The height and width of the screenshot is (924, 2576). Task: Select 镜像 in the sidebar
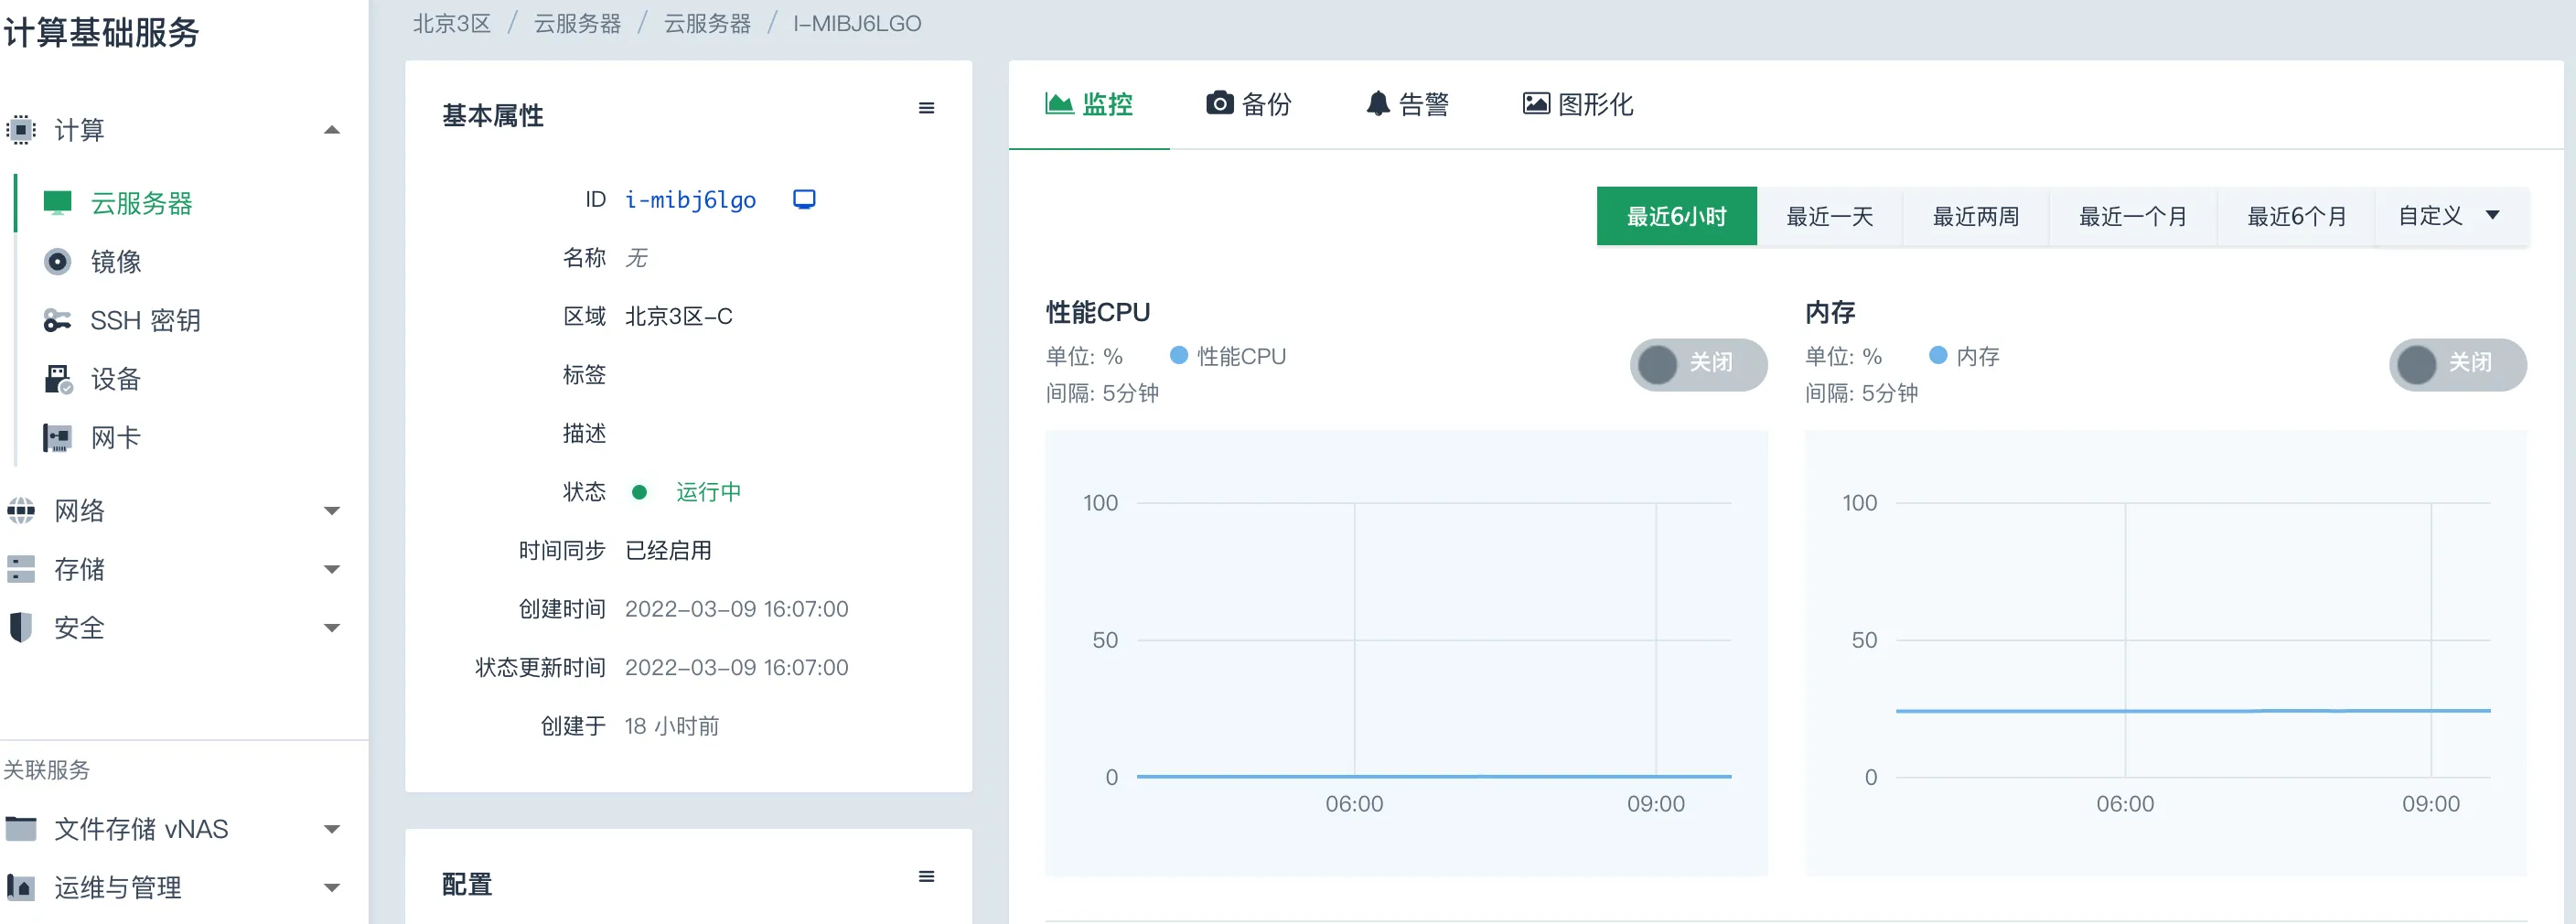(116, 262)
